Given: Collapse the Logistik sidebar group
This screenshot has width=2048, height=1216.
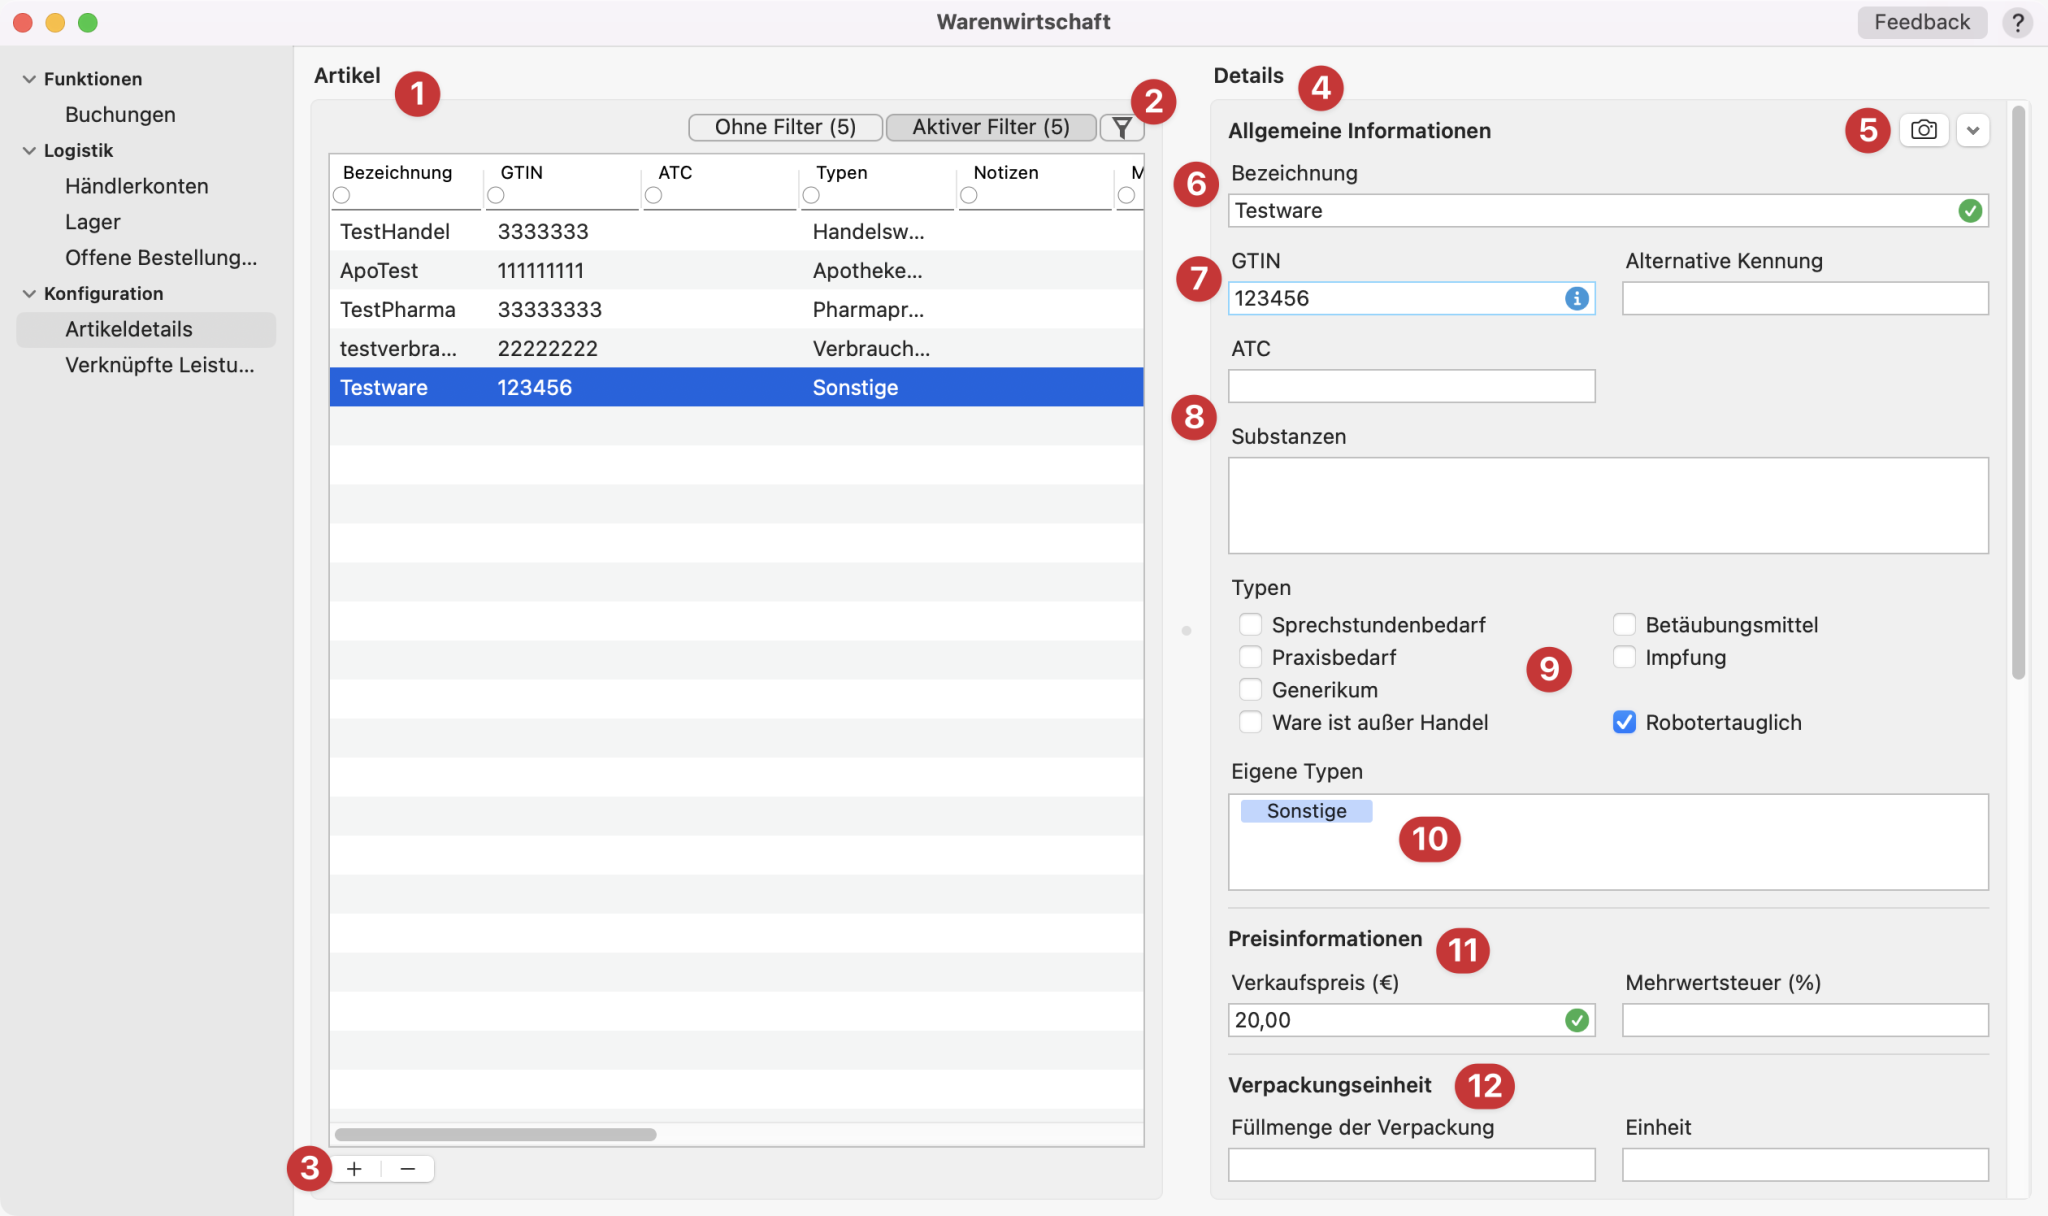Looking at the screenshot, I should pyautogui.click(x=29, y=151).
